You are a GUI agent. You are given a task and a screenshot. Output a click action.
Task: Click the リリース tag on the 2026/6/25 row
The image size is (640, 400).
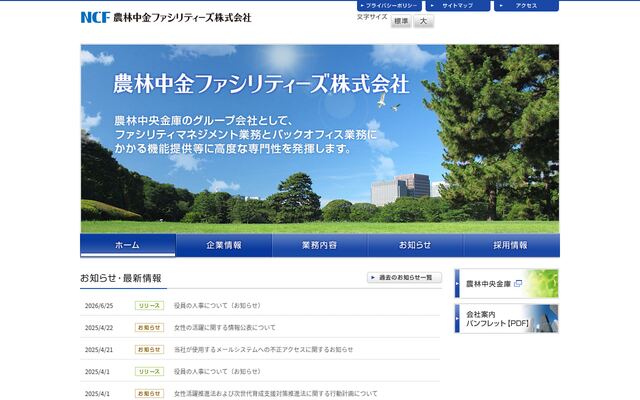149,305
